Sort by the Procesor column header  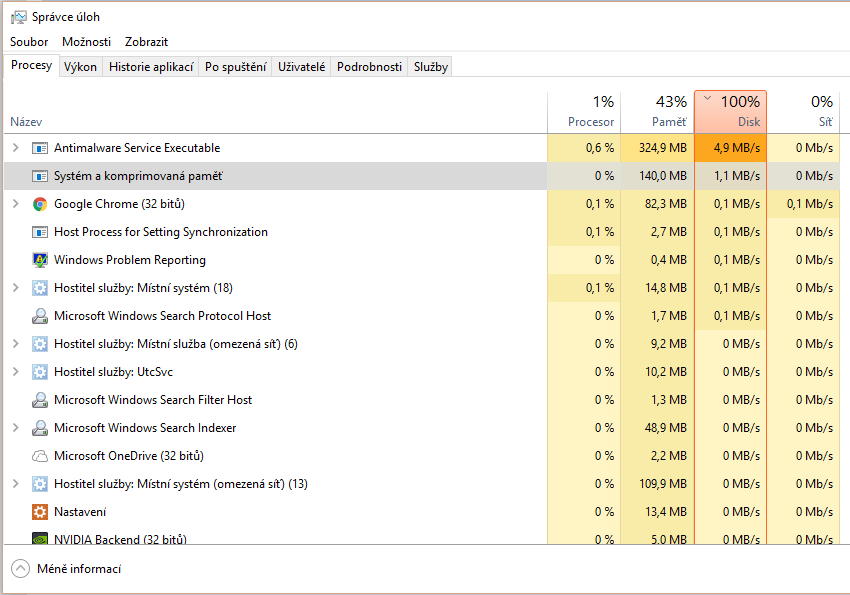(584, 112)
